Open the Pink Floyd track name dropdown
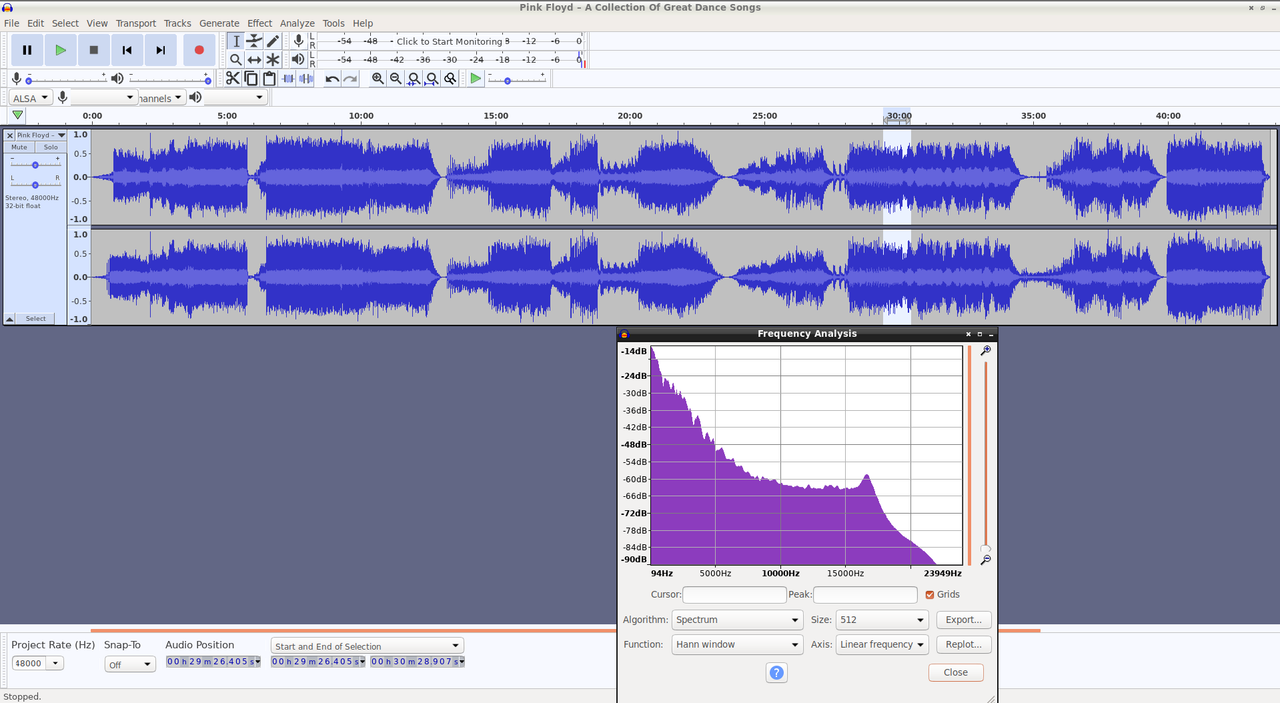Screen dimensions: 1280x703 pos(41,135)
